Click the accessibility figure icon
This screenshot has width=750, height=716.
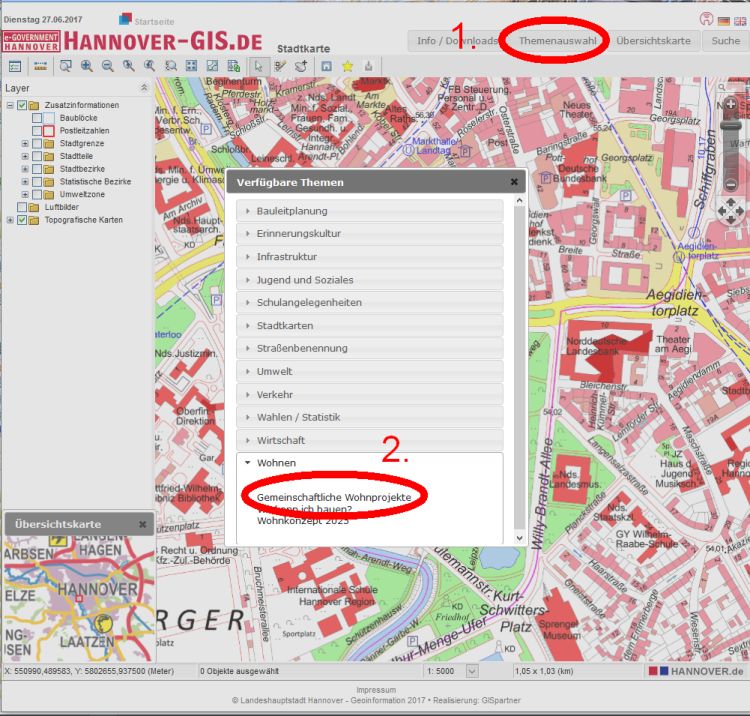tap(706, 19)
